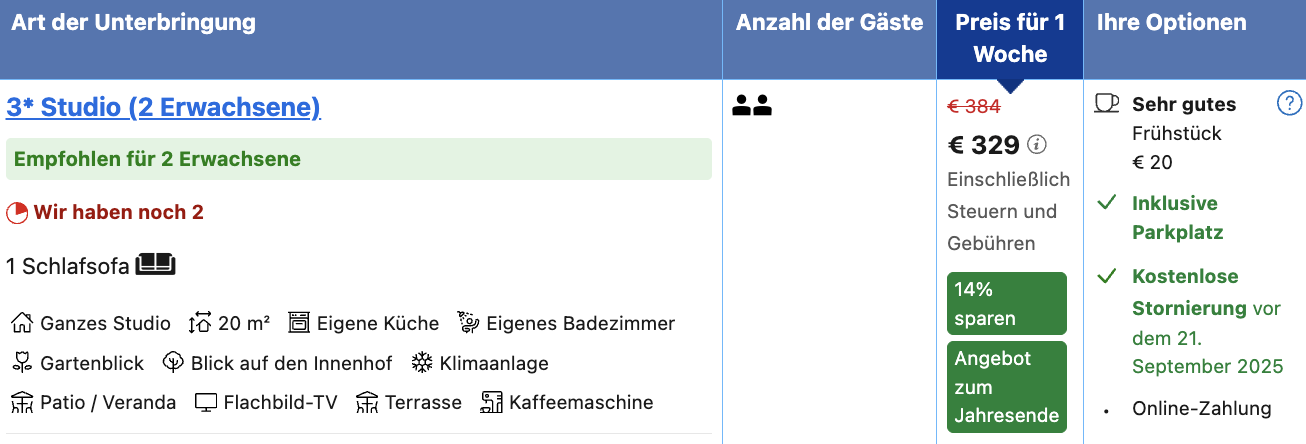The width and height of the screenshot is (1306, 444).
Task: Click the Klimaanlage snowflake icon
Action: click(x=422, y=363)
